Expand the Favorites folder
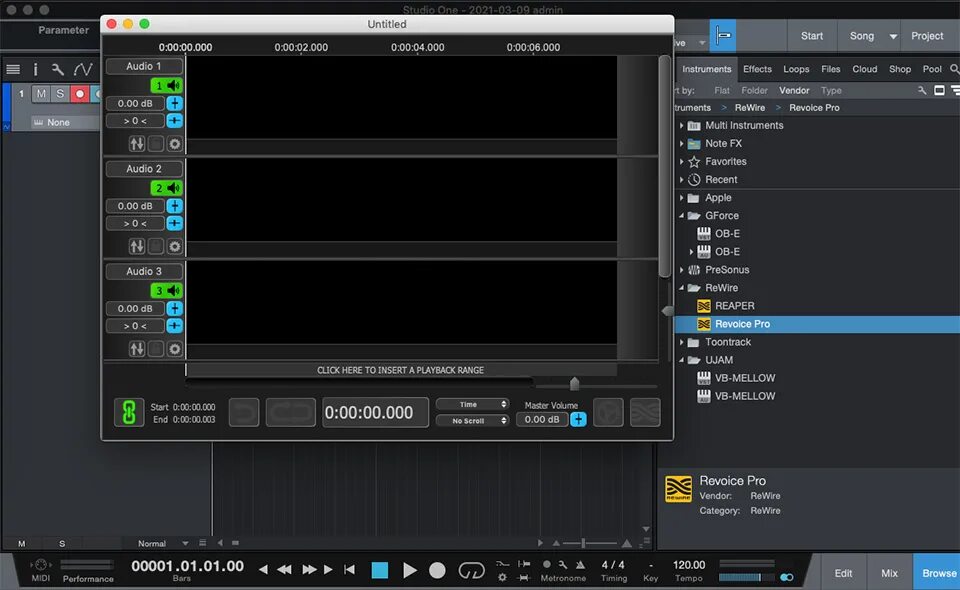This screenshot has width=960, height=590. click(681, 162)
